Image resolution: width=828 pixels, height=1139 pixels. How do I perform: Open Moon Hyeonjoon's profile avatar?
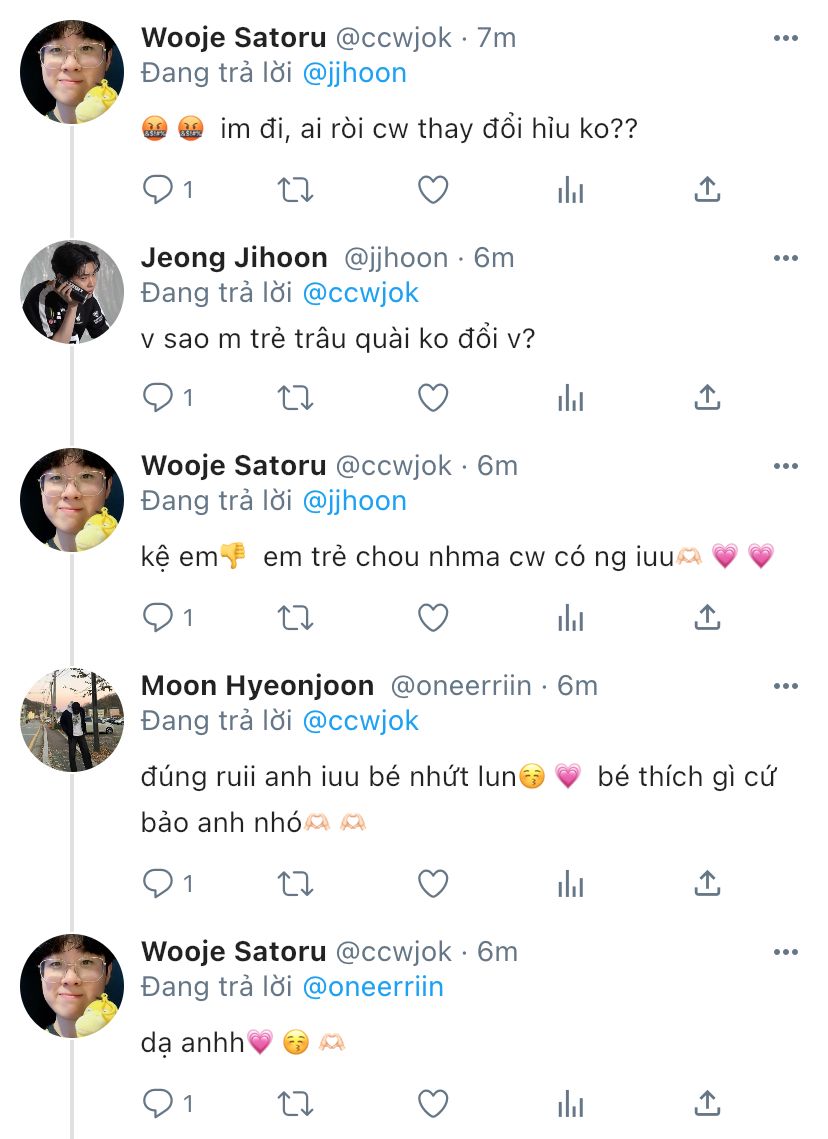(72, 720)
